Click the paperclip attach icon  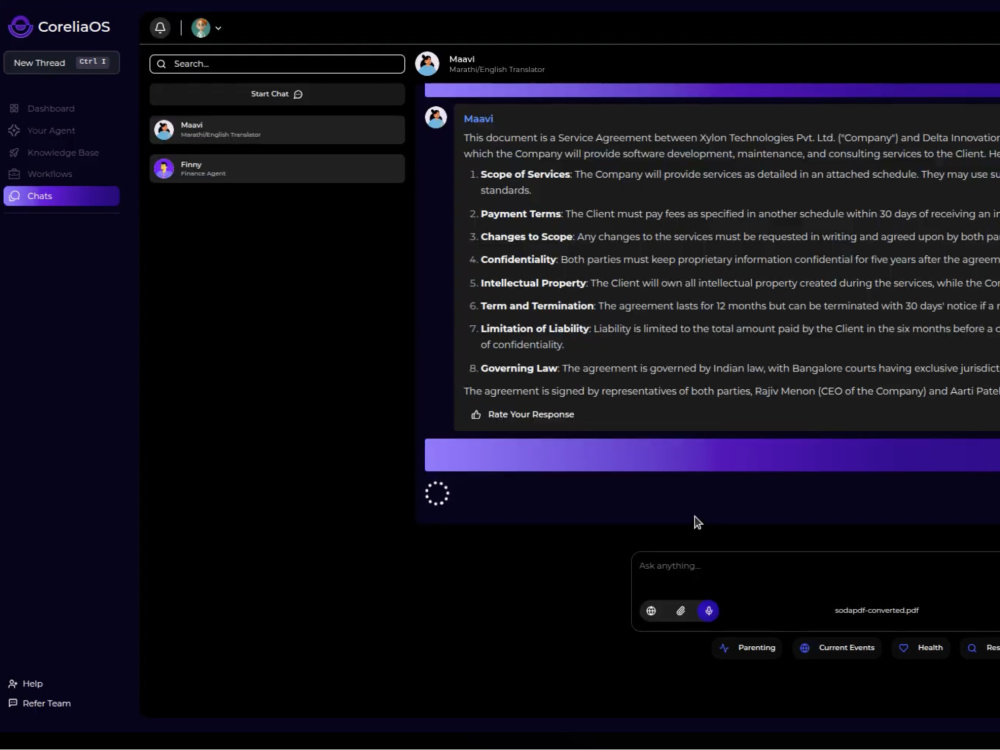pos(680,611)
